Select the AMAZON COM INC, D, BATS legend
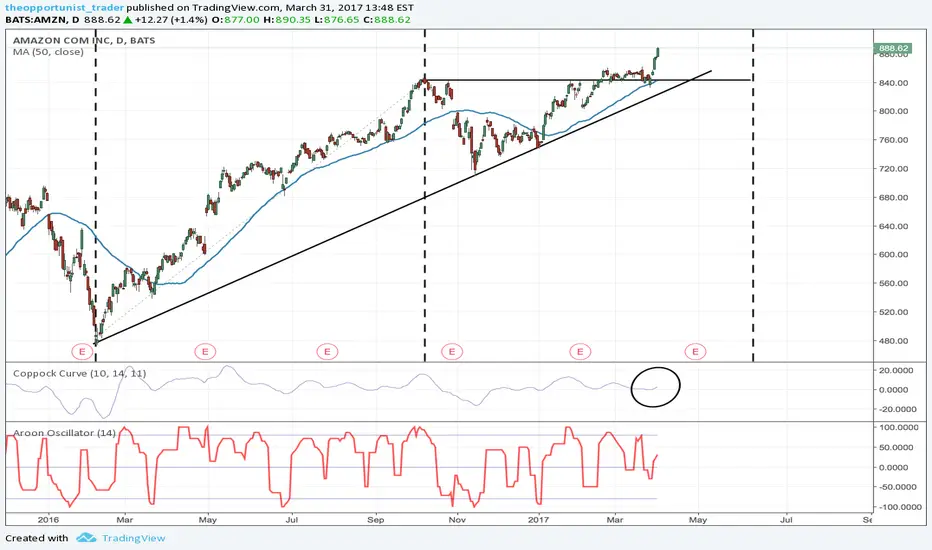 (84, 40)
